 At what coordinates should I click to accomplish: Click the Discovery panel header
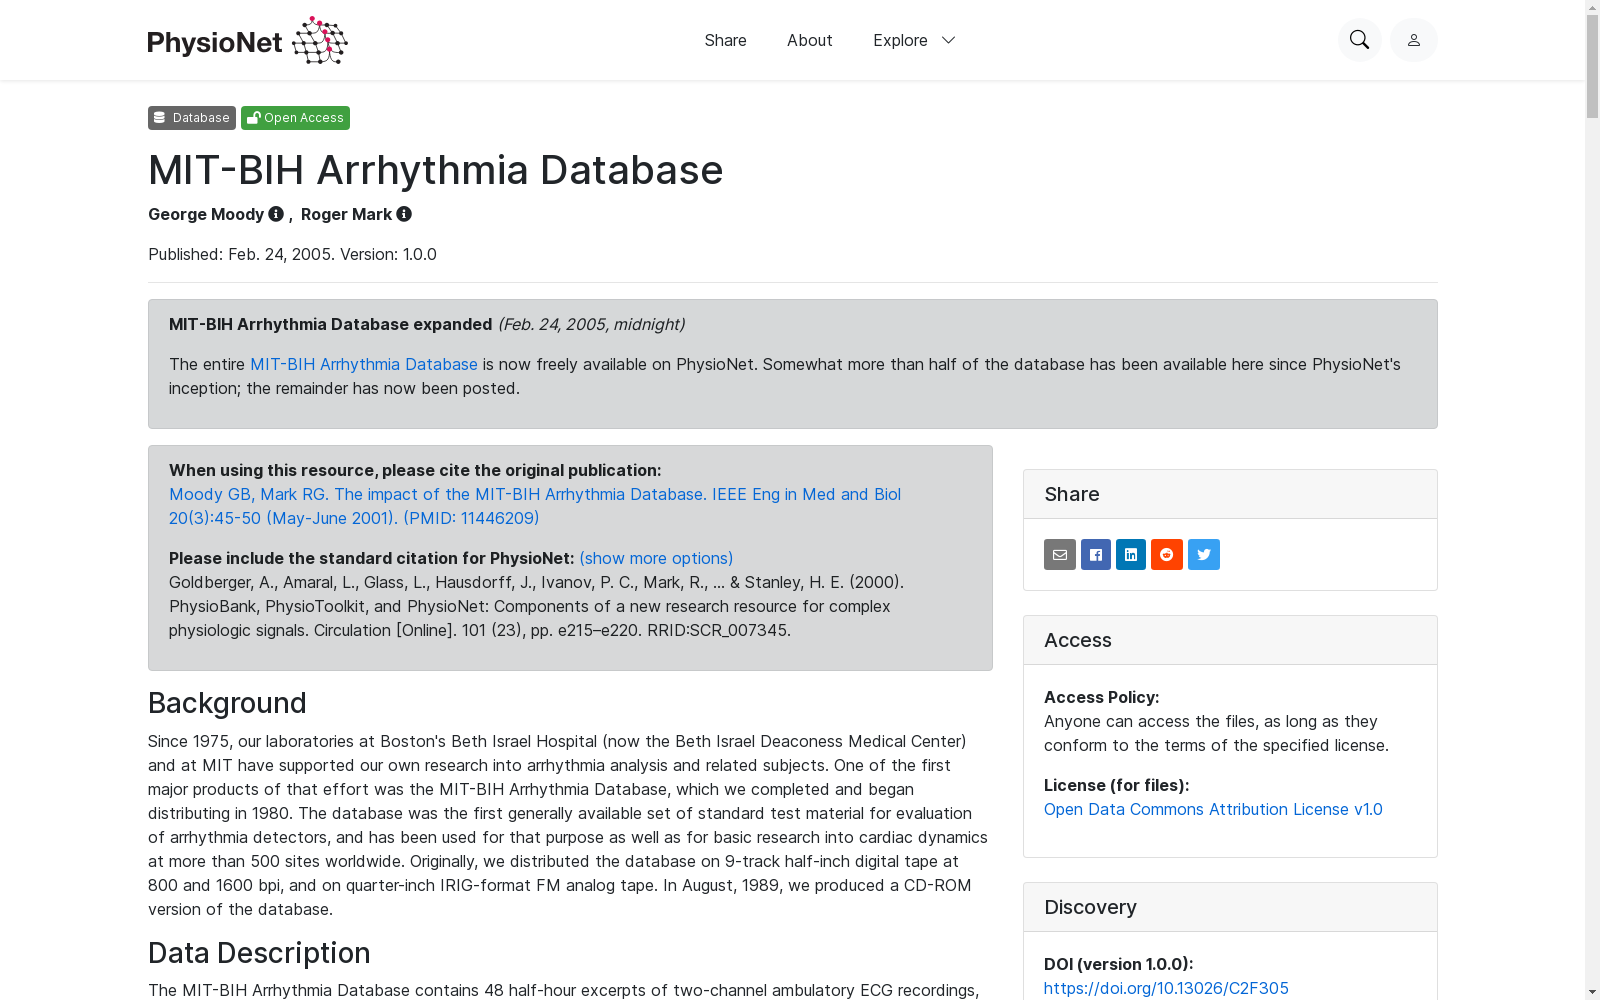(1230, 907)
